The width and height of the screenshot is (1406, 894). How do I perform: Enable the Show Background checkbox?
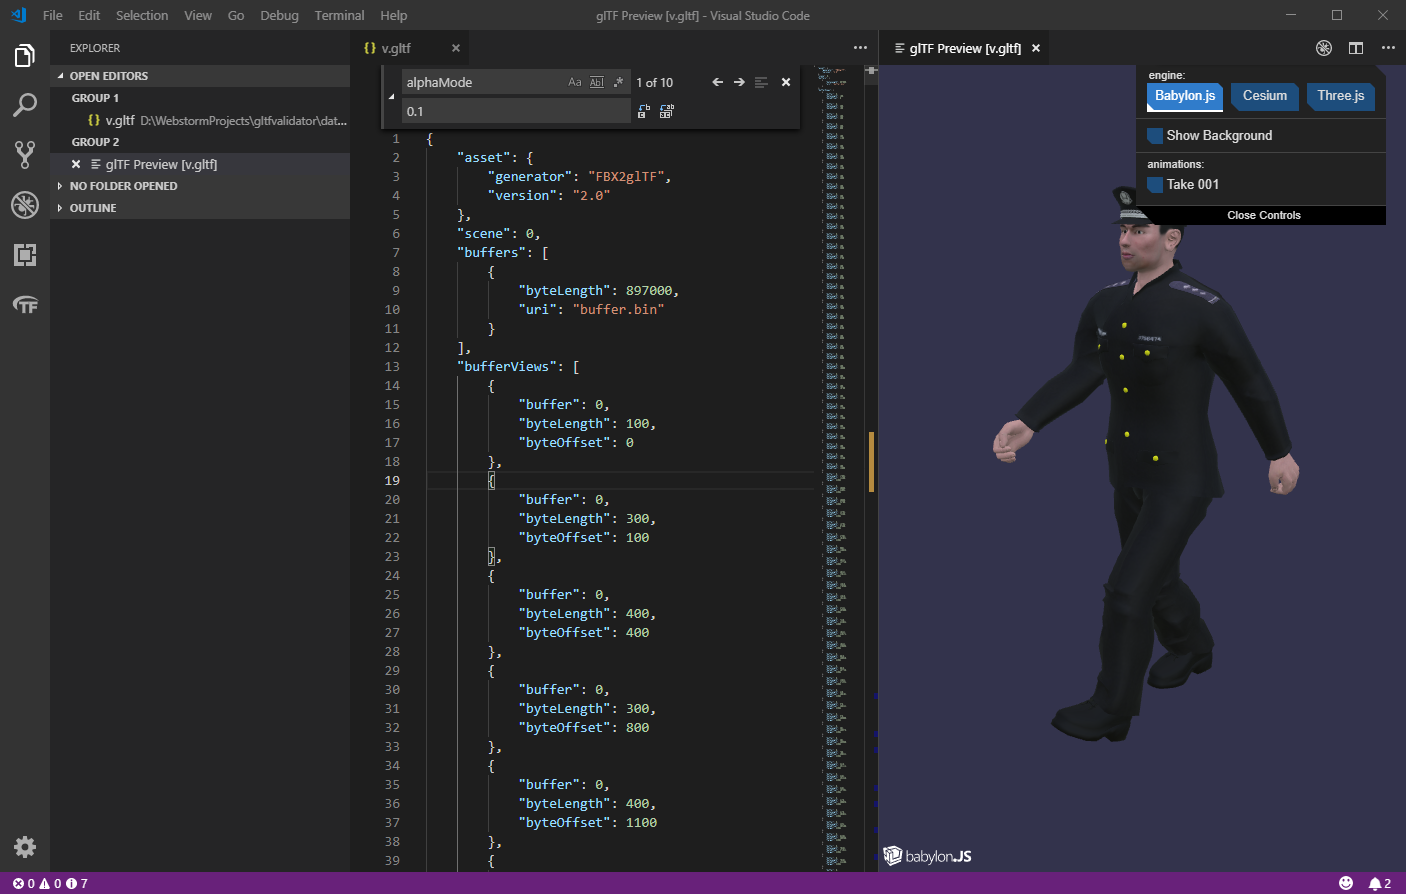click(1155, 136)
